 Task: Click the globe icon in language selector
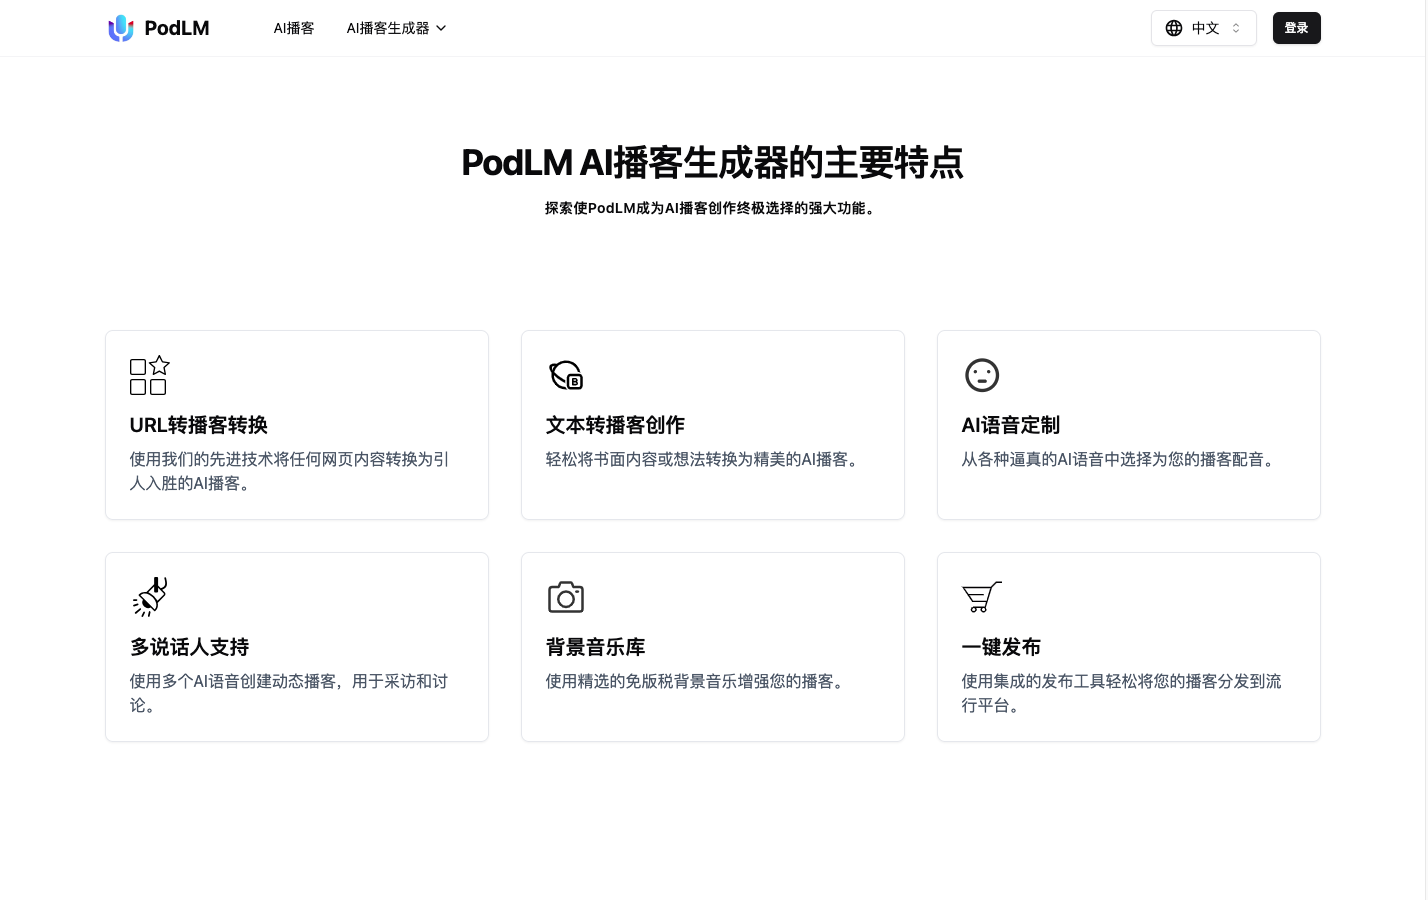pos(1174,28)
